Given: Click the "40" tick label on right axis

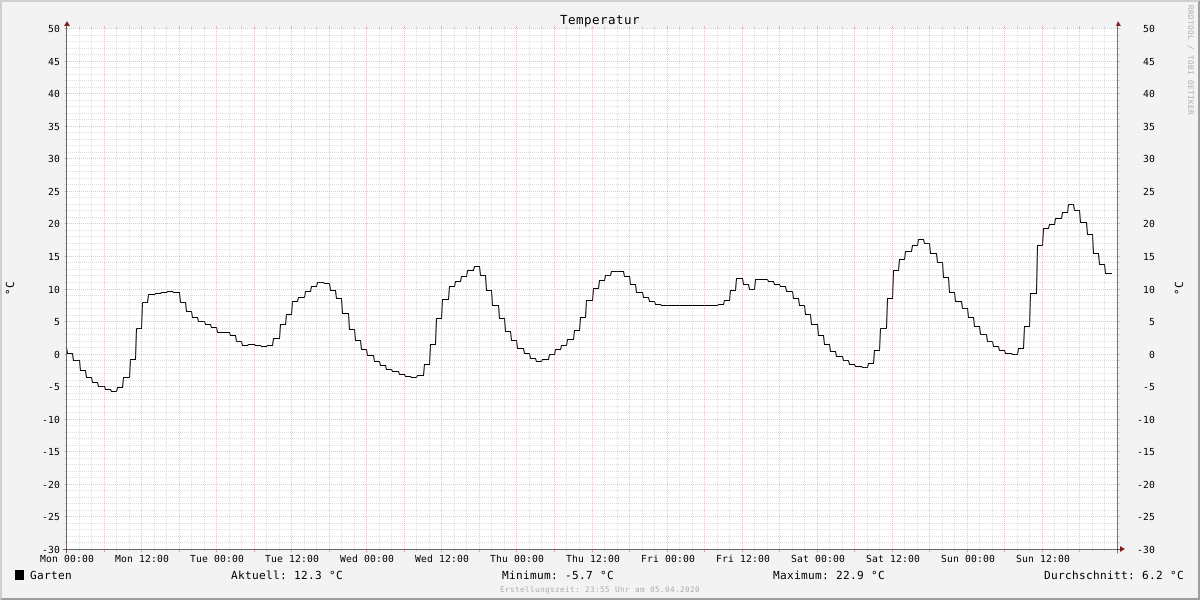Looking at the screenshot, I should point(1149,94).
